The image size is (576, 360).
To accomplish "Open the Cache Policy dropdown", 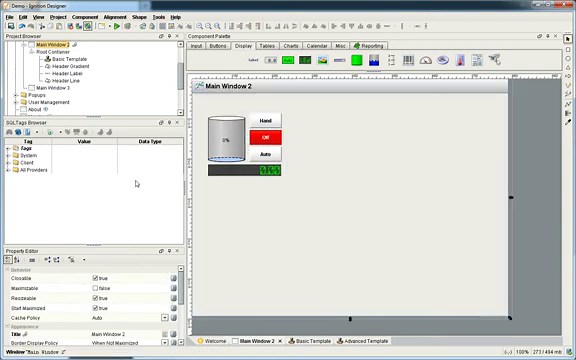I will [165, 318].
